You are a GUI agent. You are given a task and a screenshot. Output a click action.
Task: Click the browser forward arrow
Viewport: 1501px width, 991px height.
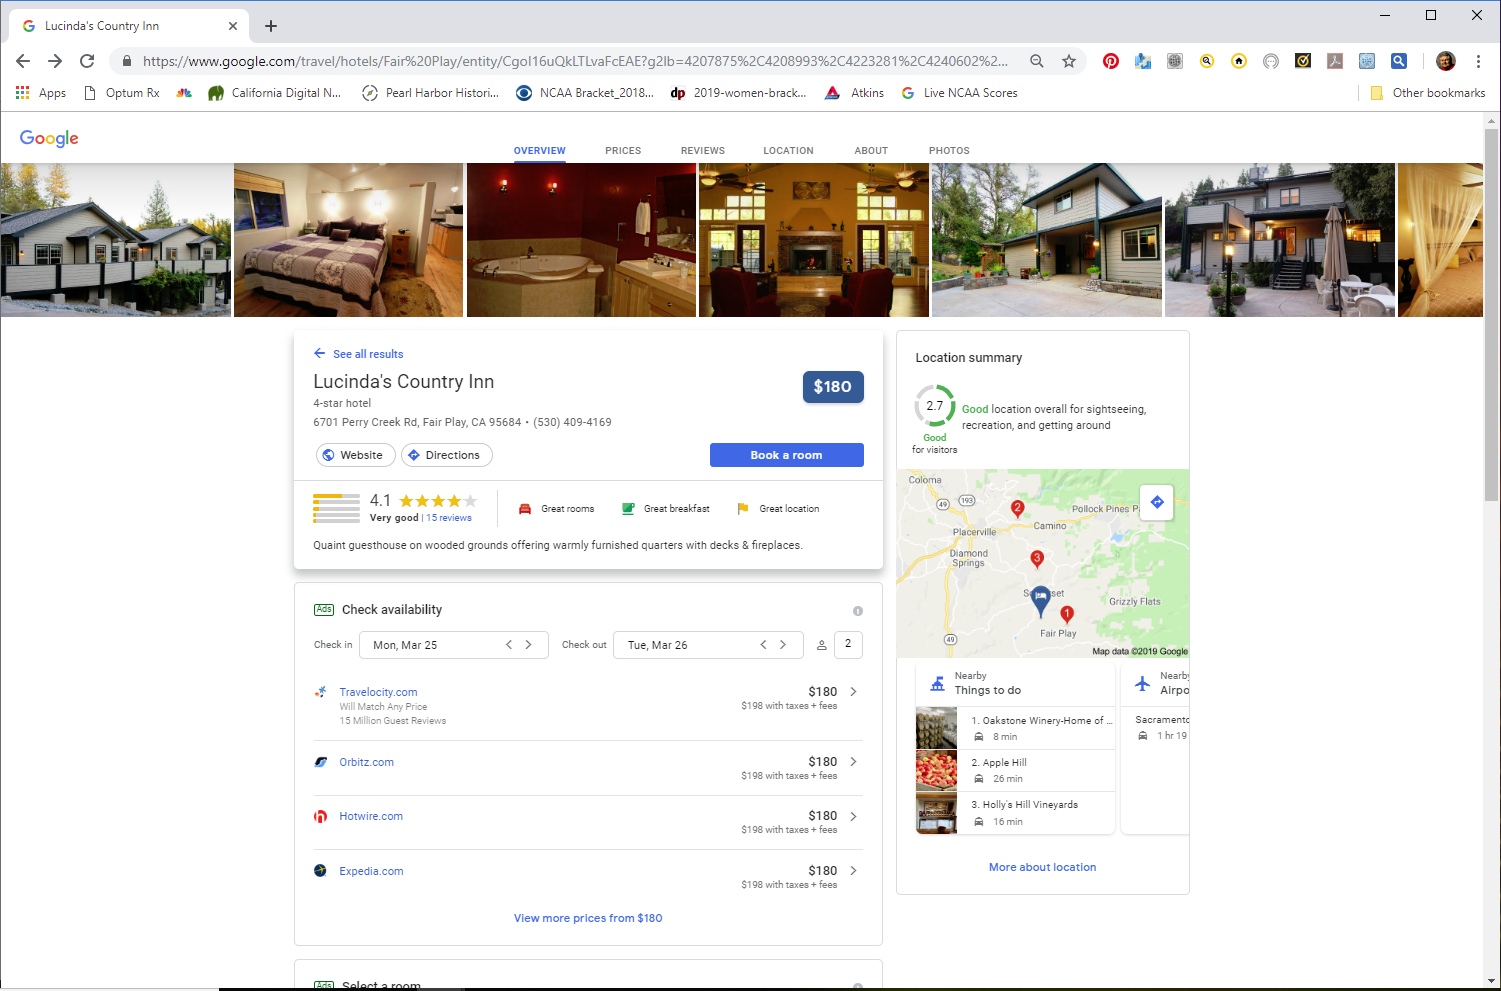(55, 61)
